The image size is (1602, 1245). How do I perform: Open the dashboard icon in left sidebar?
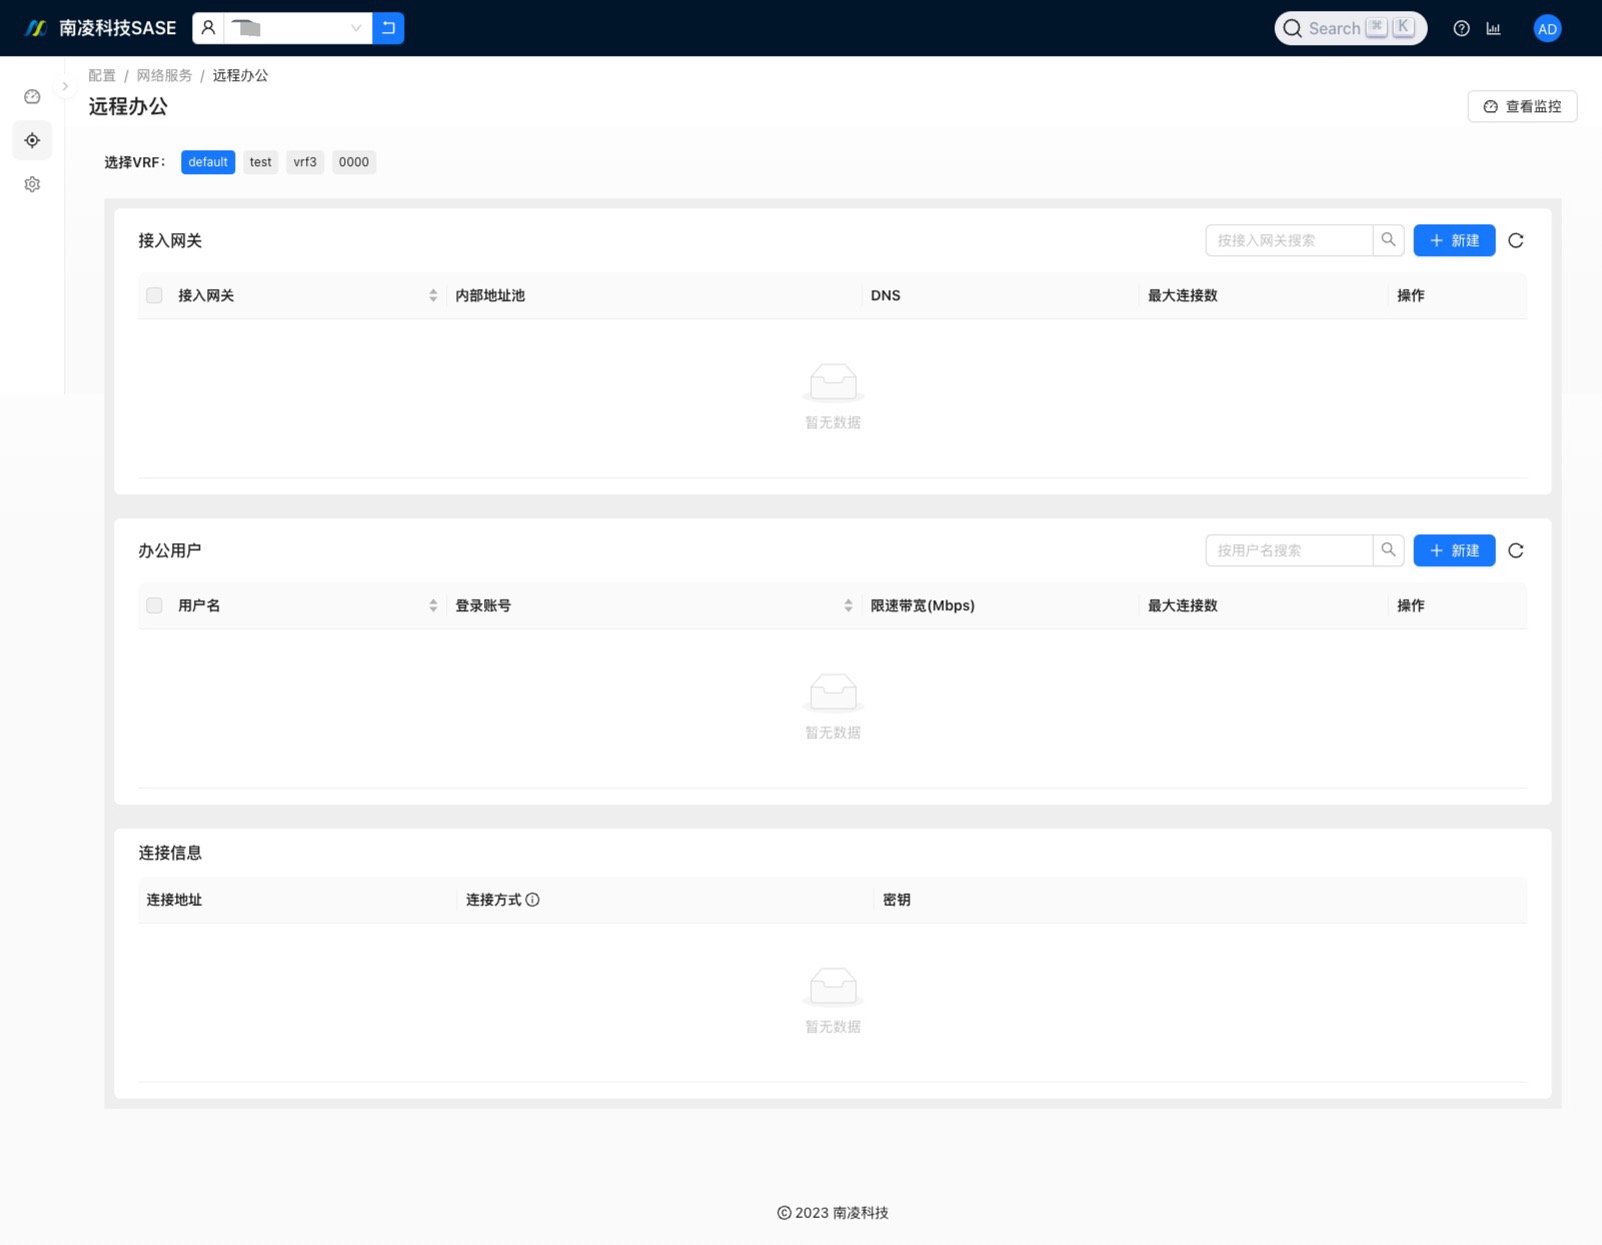pyautogui.click(x=32, y=96)
